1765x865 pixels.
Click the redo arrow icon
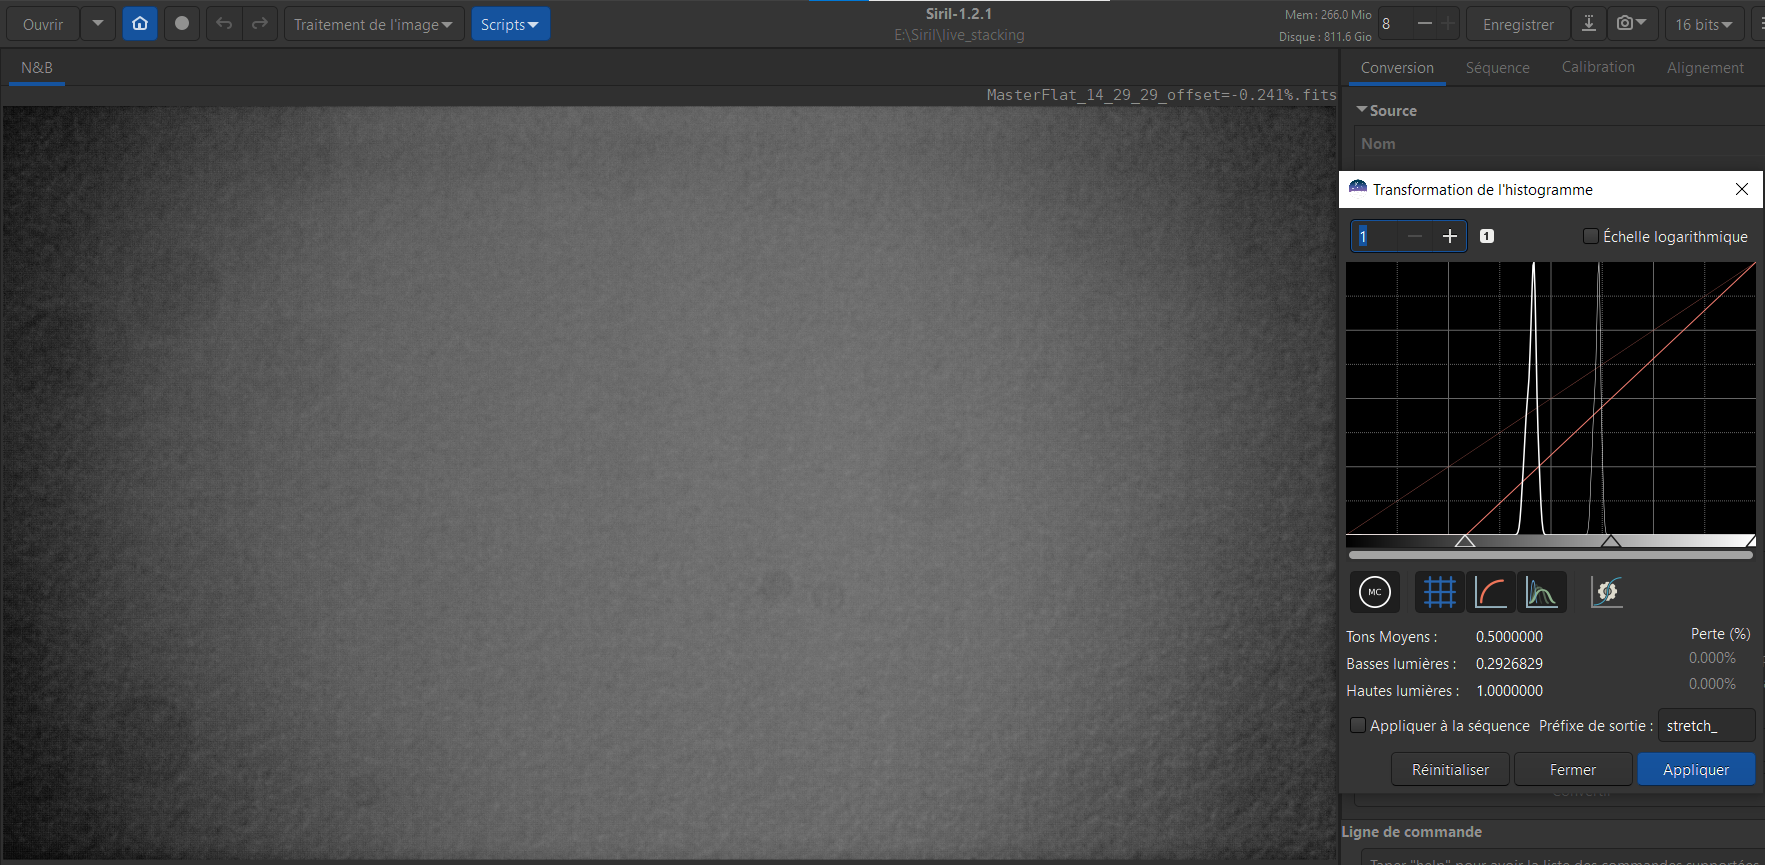click(x=260, y=24)
